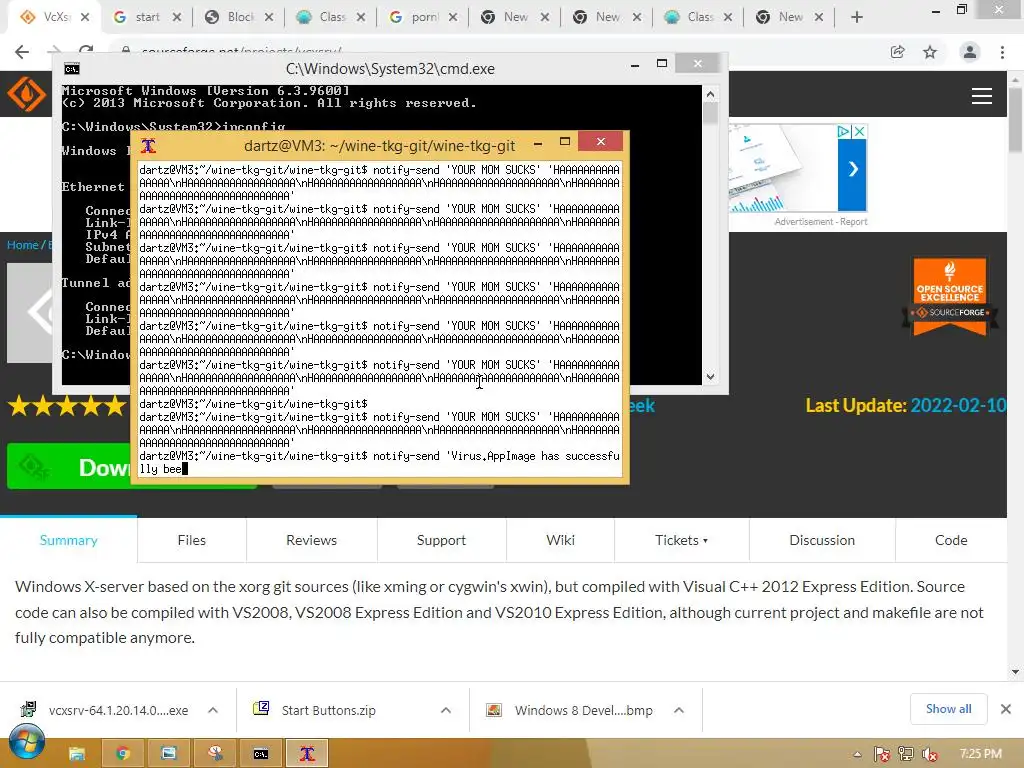1024x768 pixels.
Task: Click muted volume tray icon
Action: [929, 754]
